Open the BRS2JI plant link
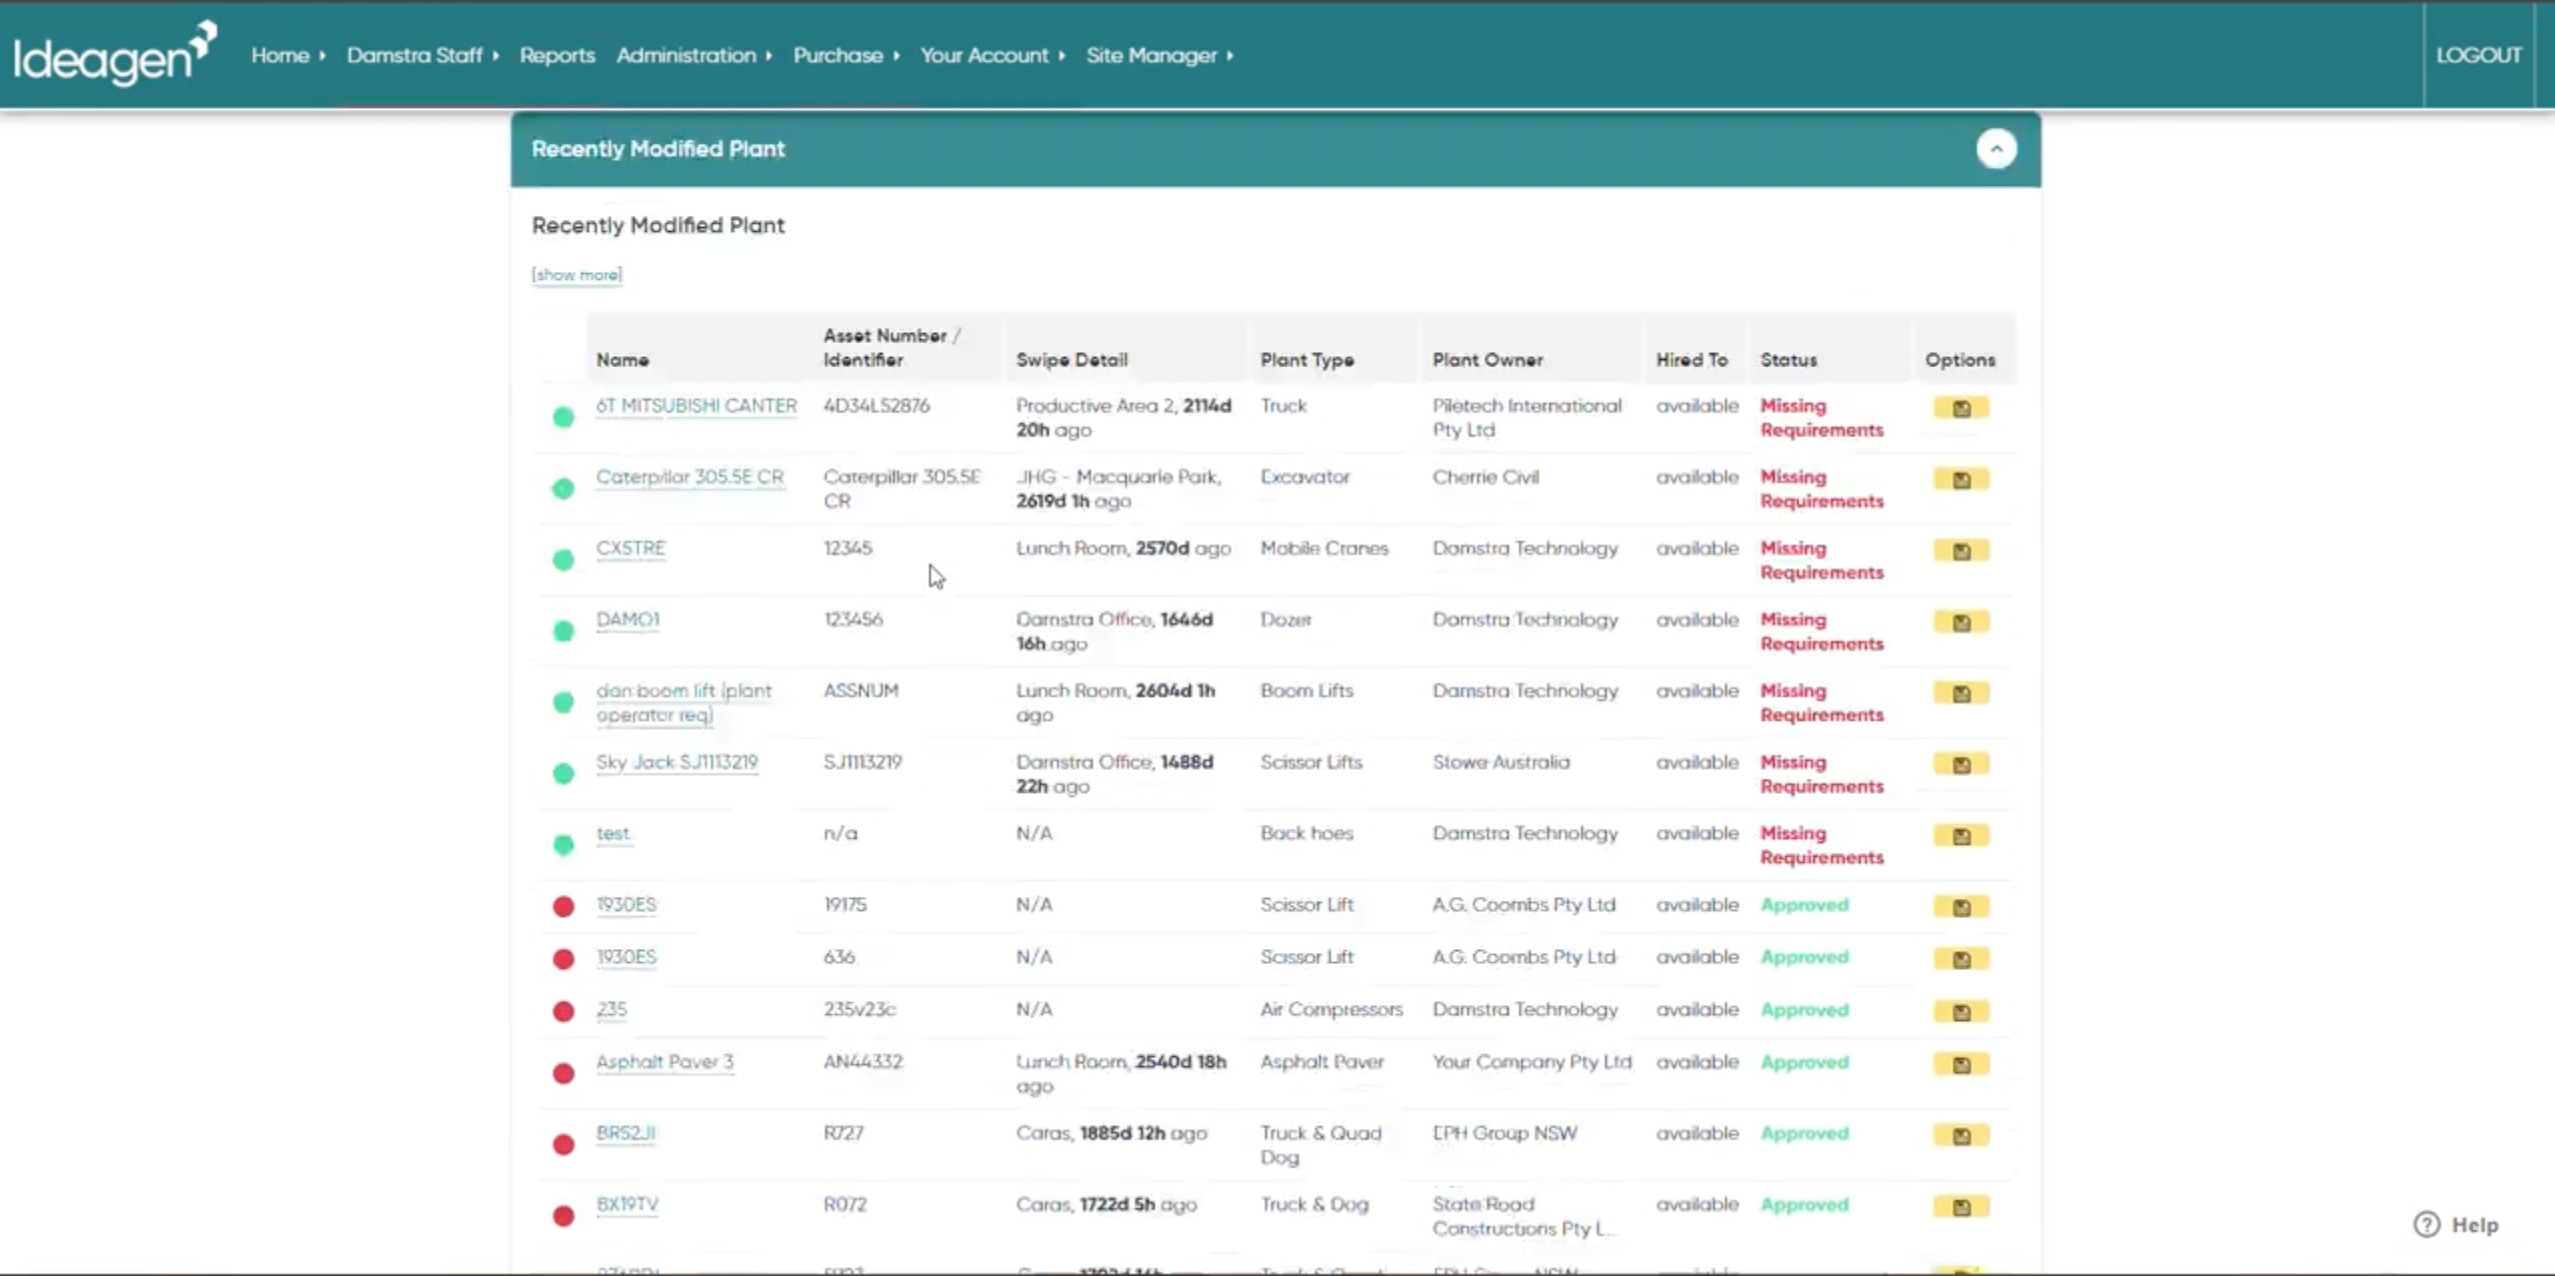 [625, 1133]
